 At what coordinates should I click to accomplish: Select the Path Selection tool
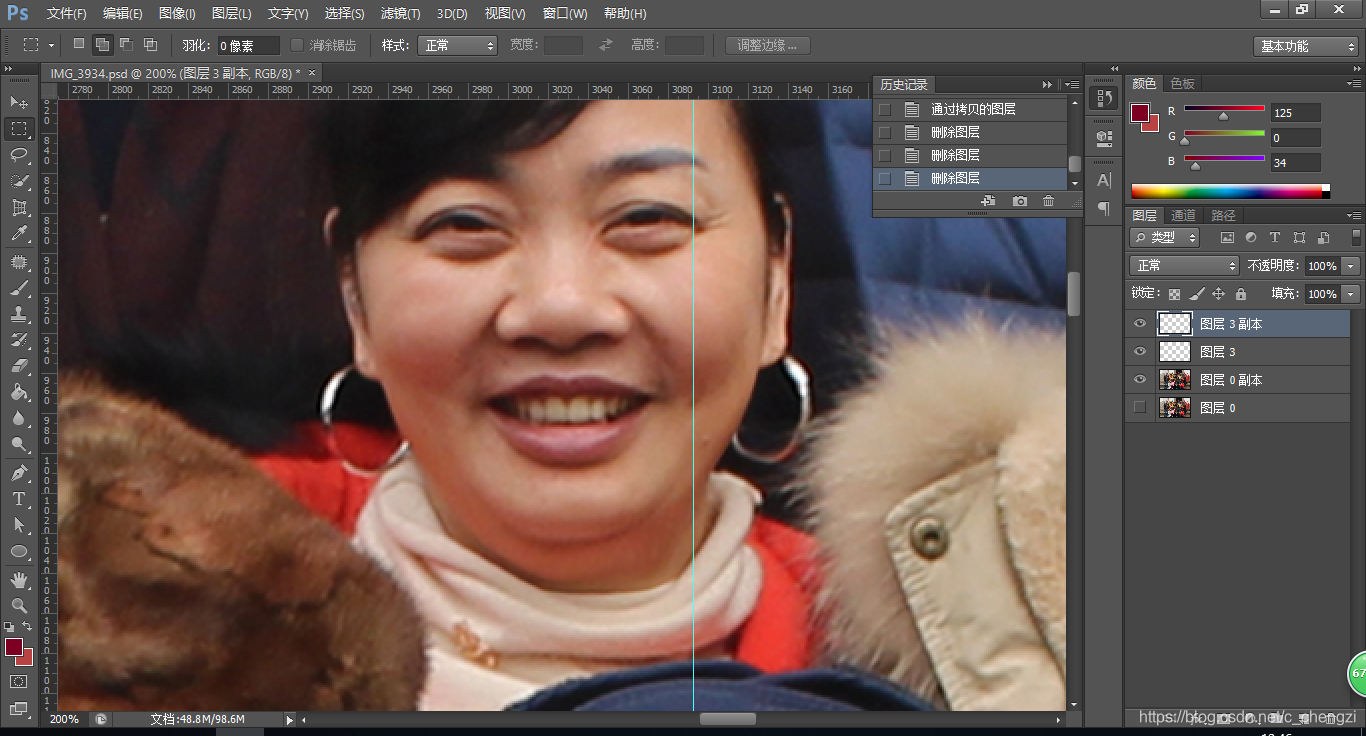pyautogui.click(x=19, y=524)
